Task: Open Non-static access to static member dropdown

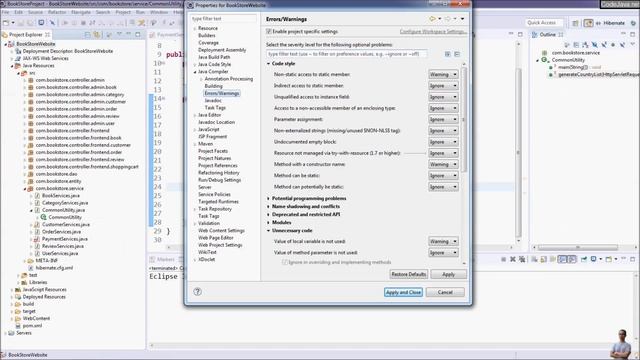Action: 443,74
